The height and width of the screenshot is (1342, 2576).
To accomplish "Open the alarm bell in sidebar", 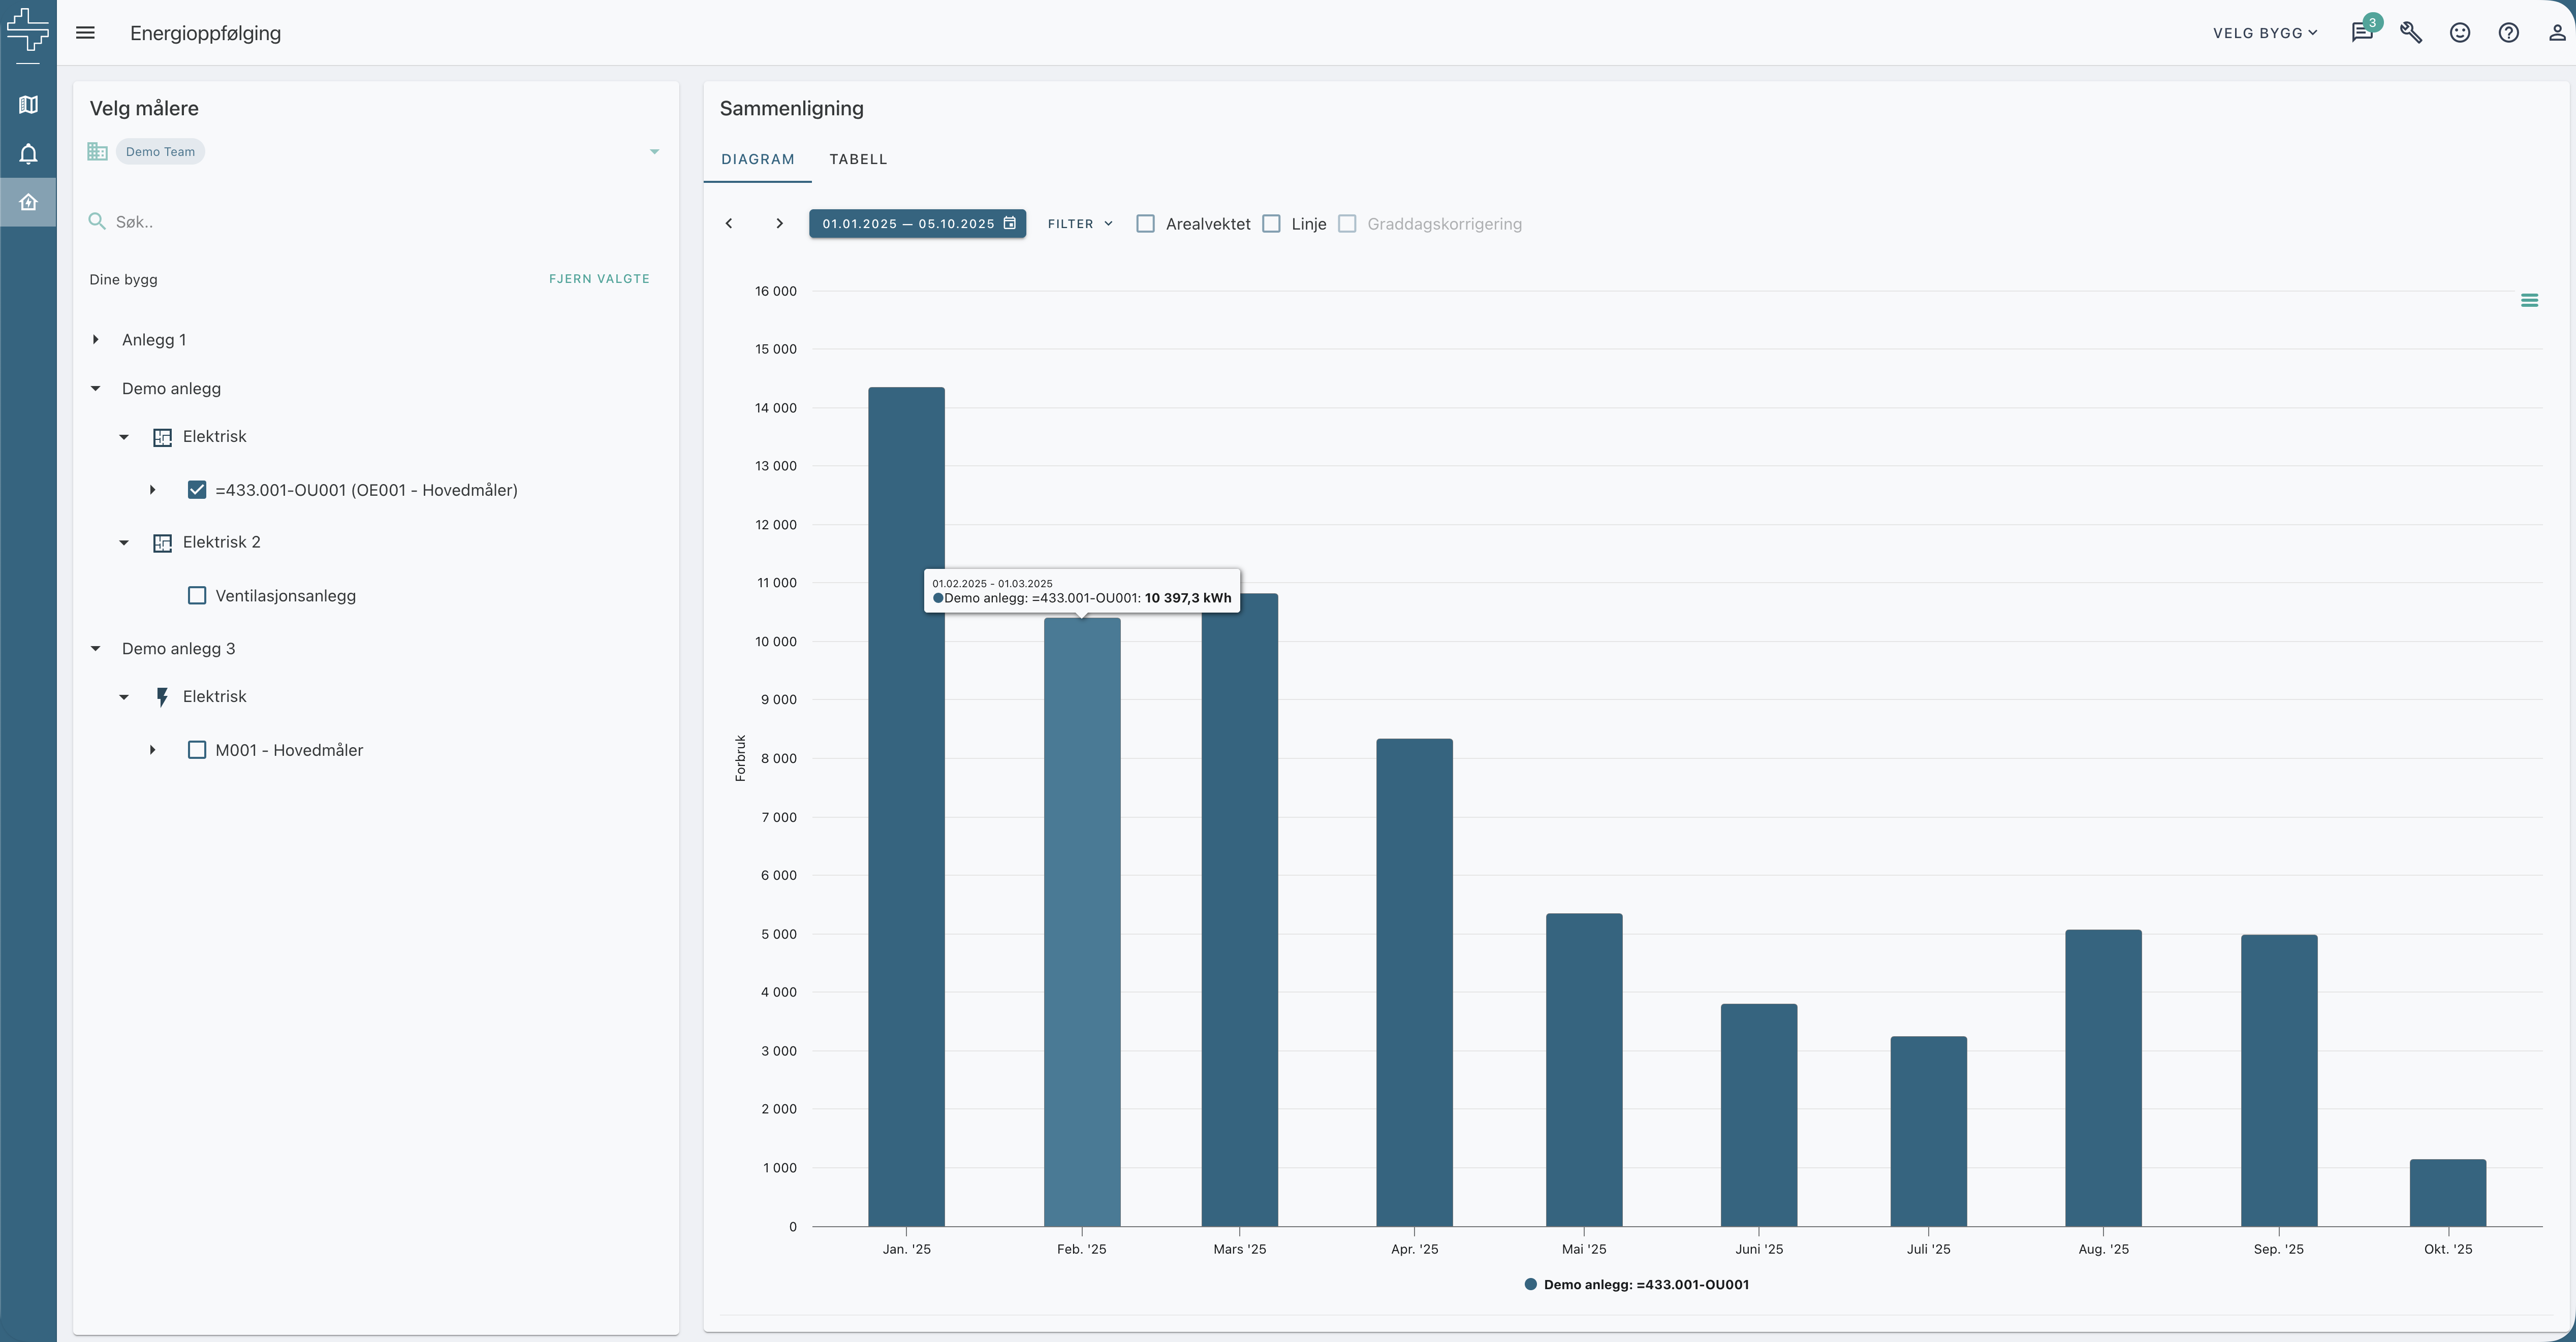I will tap(28, 154).
